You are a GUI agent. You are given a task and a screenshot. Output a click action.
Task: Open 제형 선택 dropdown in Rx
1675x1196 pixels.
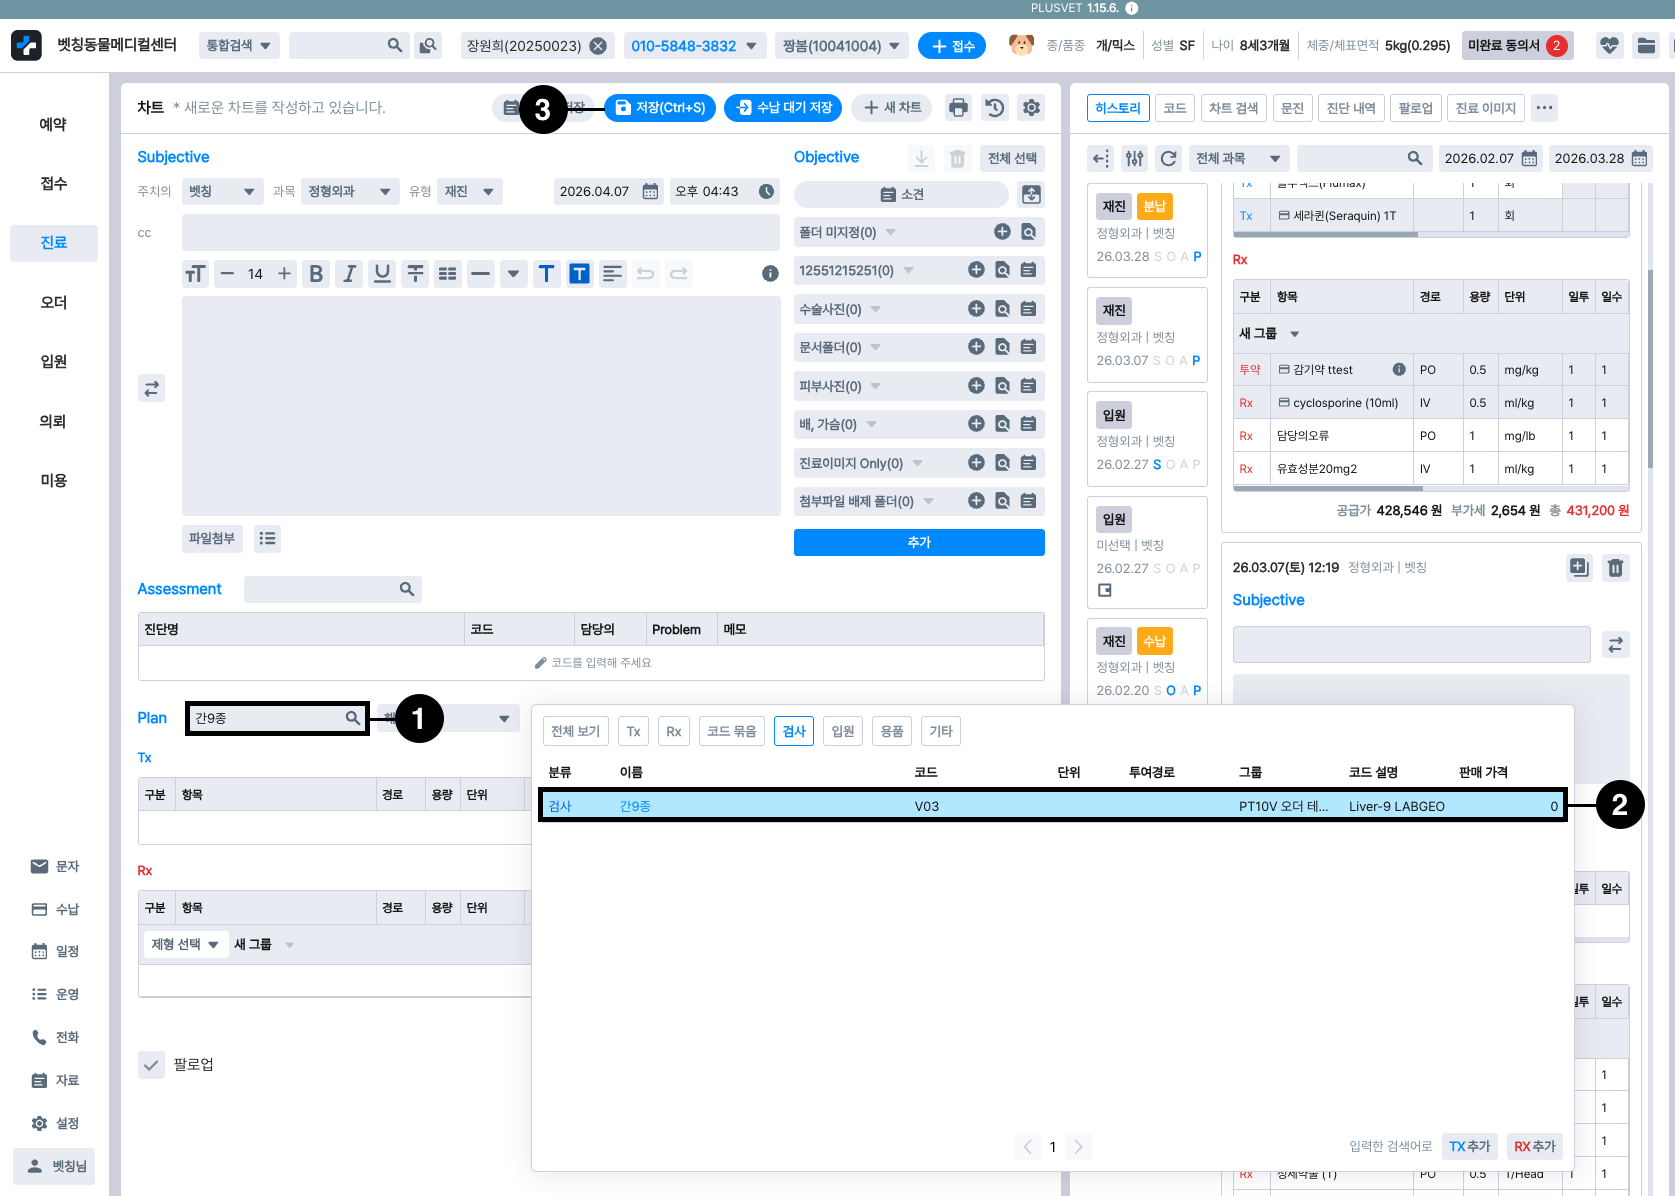click(x=185, y=945)
